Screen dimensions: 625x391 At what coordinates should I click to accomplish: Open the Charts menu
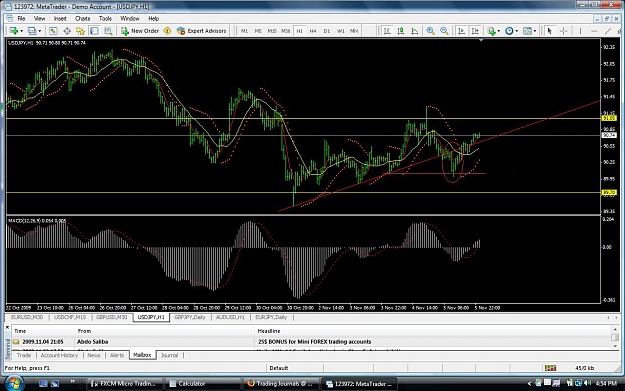[83, 18]
